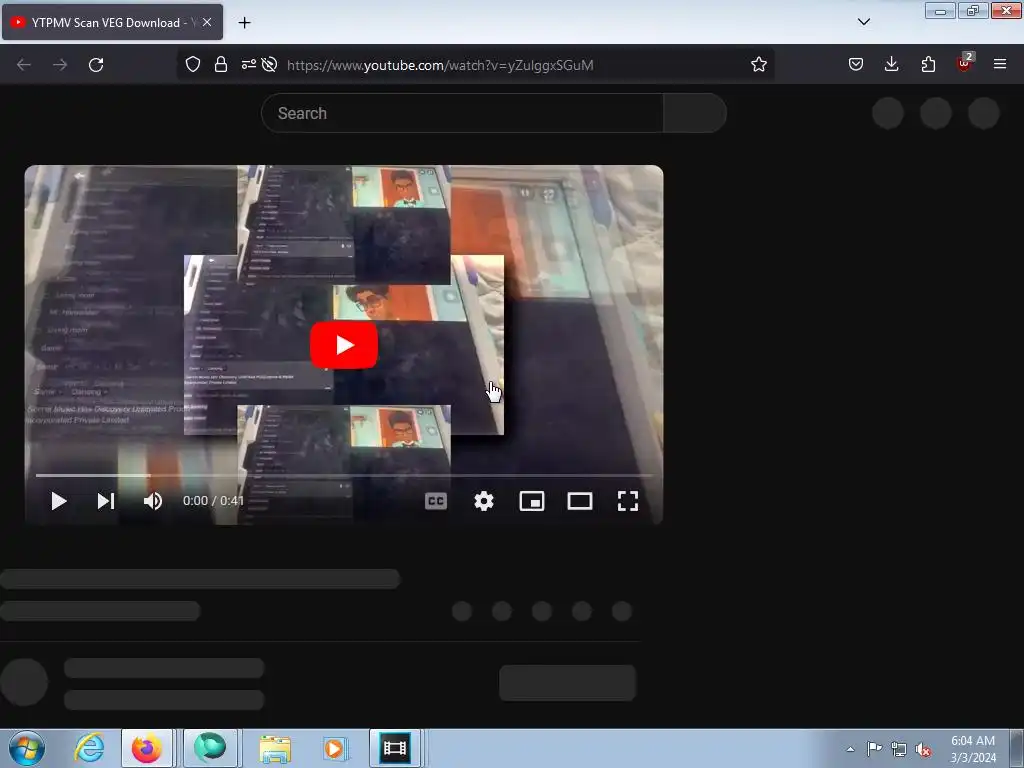Open the video player settings gear
The image size is (1024, 768).
[x=484, y=501]
